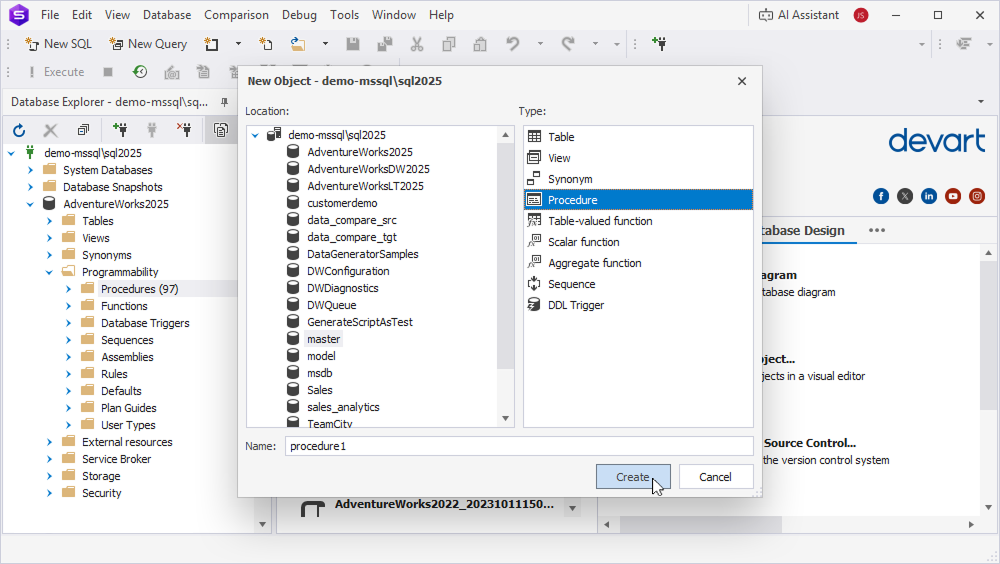Expand the Tables folder
Image resolution: width=1000 pixels, height=564 pixels.
coord(49,221)
